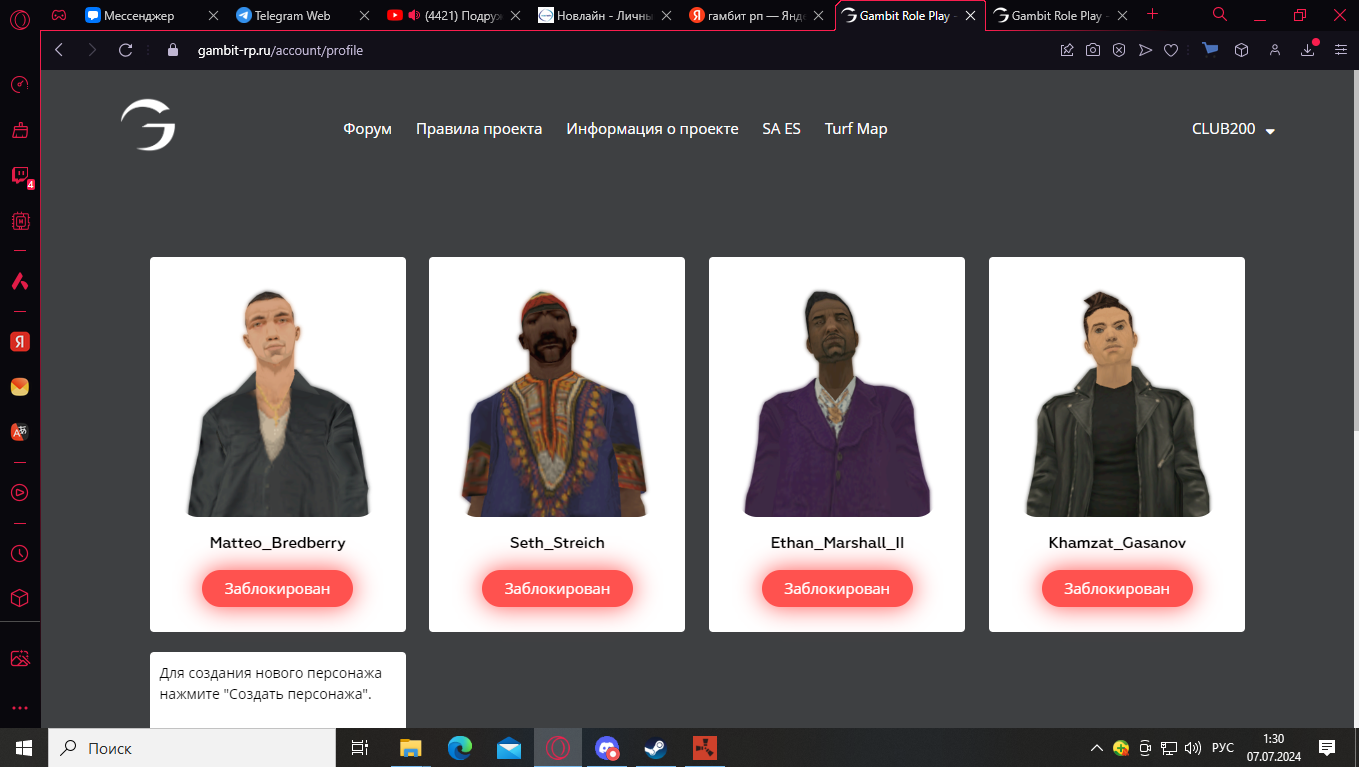The width and height of the screenshot is (1359, 767).
Task: Open Twitch panel in the sidebar
Action: point(19,176)
